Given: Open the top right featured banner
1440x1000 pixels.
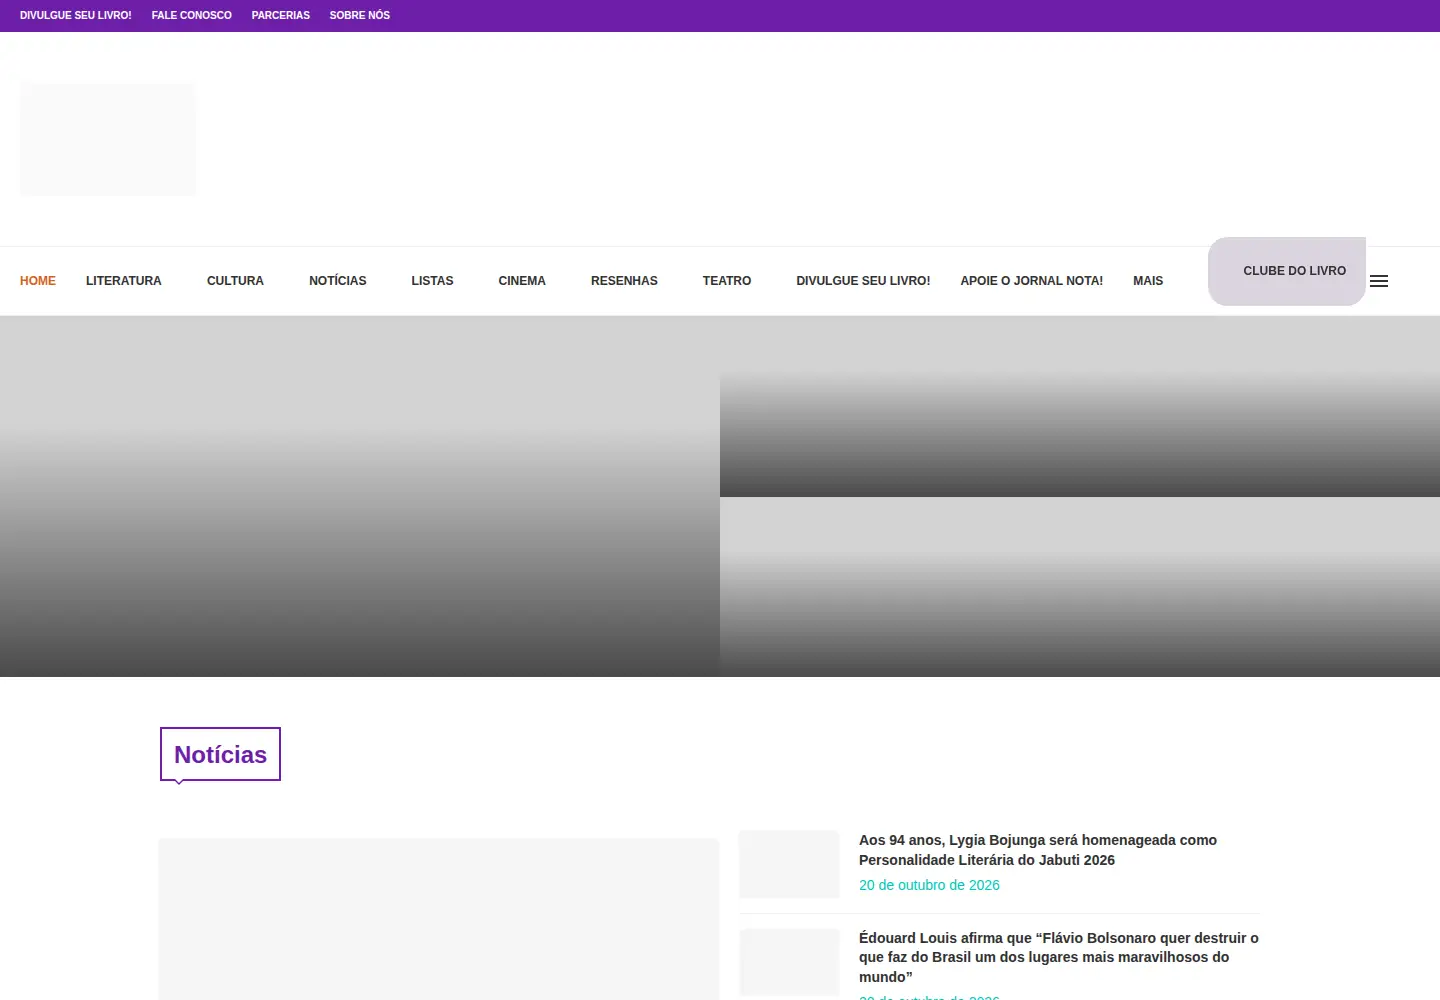Looking at the screenshot, I should [x=1080, y=407].
